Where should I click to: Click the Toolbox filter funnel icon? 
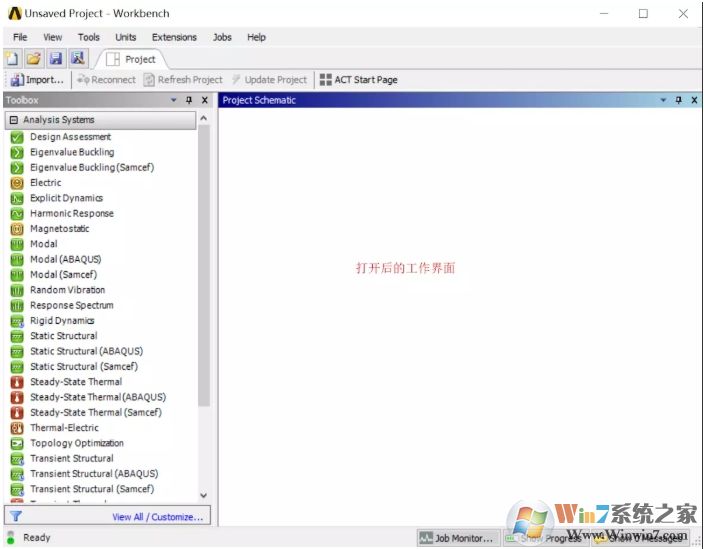click(x=16, y=516)
